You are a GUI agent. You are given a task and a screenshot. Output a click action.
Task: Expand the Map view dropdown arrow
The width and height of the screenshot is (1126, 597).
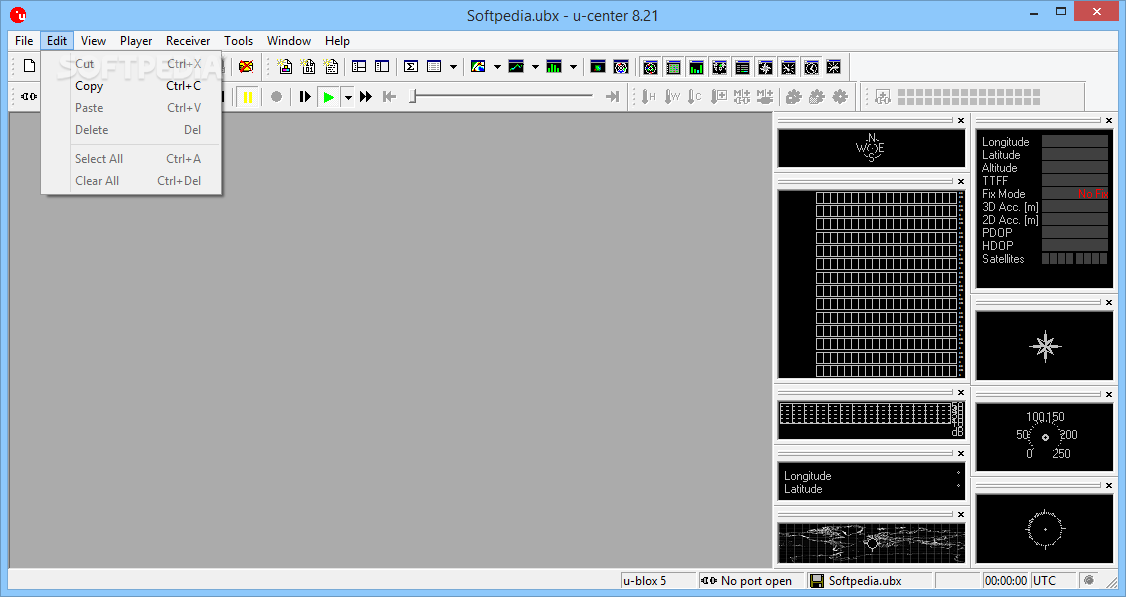point(497,67)
